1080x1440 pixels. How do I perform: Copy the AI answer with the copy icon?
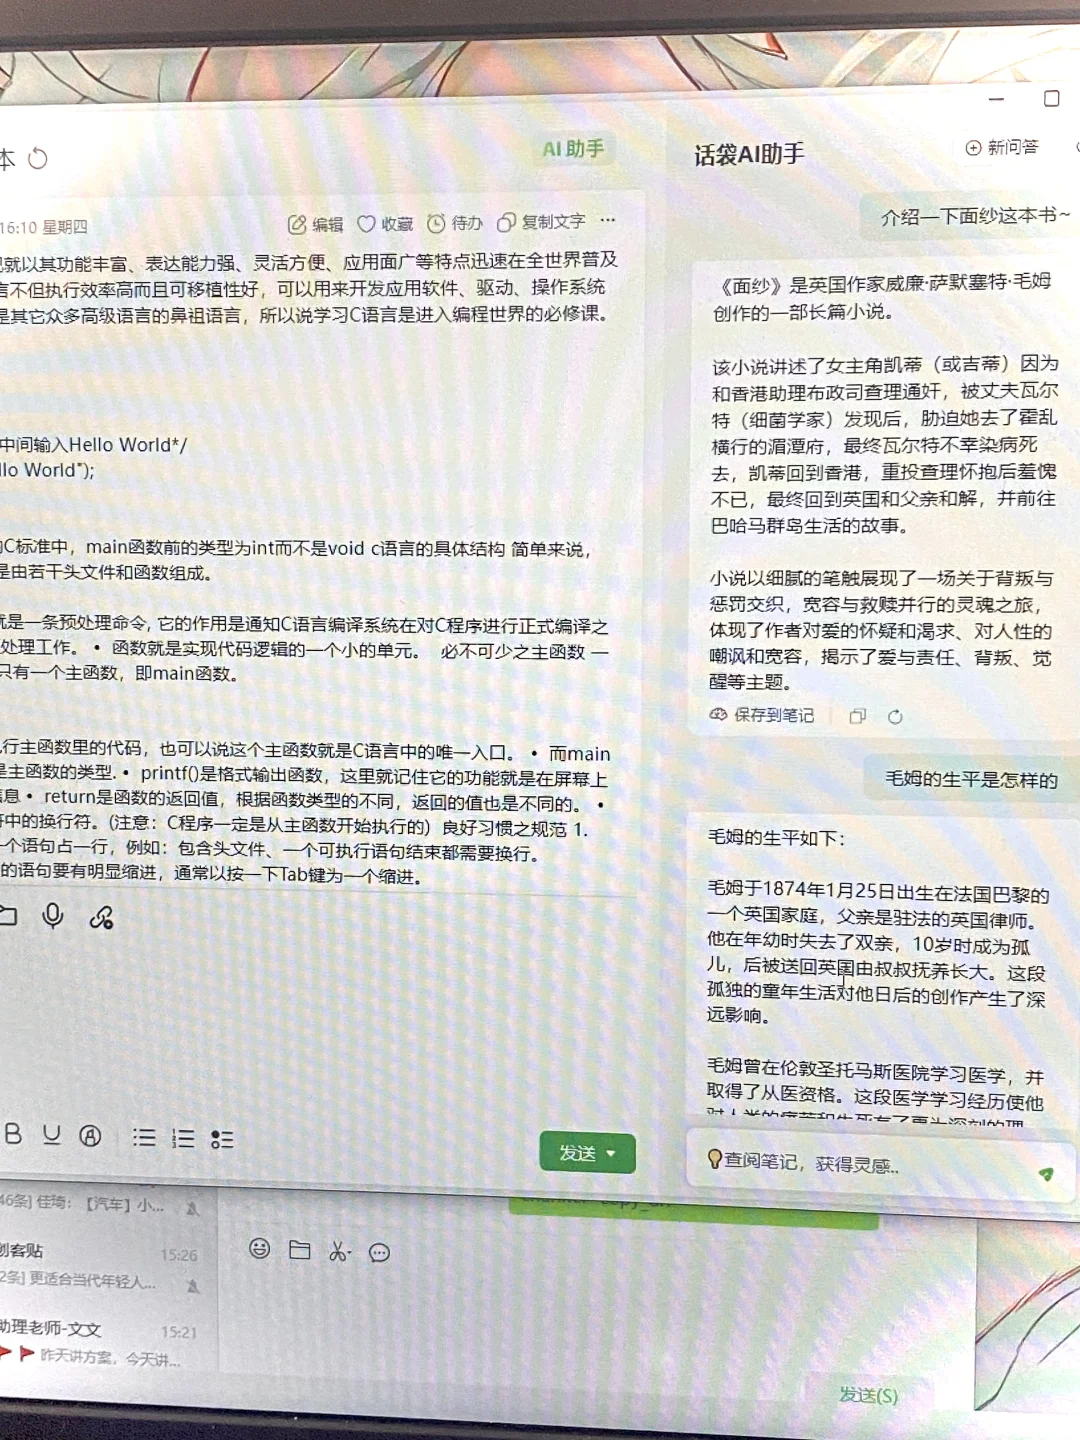coord(857,716)
